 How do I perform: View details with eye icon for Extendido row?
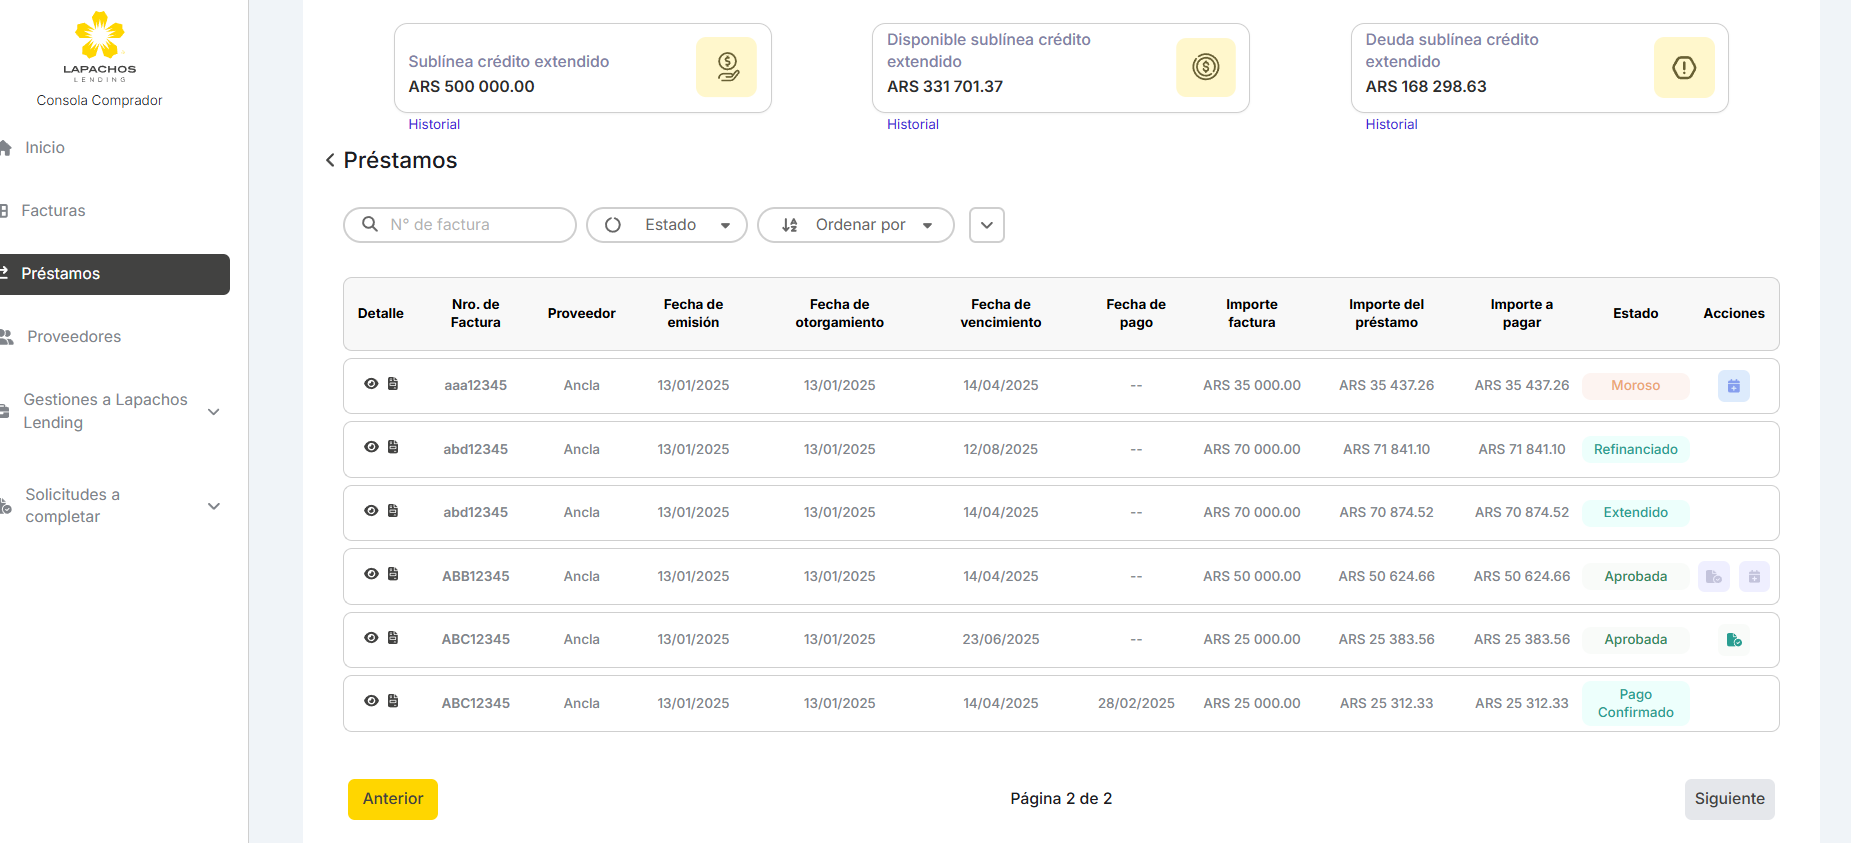371,511
